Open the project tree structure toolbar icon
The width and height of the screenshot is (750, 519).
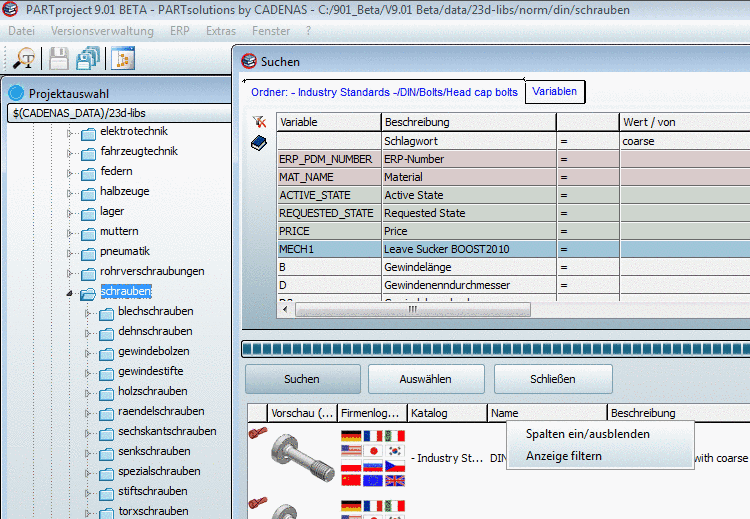(123, 59)
